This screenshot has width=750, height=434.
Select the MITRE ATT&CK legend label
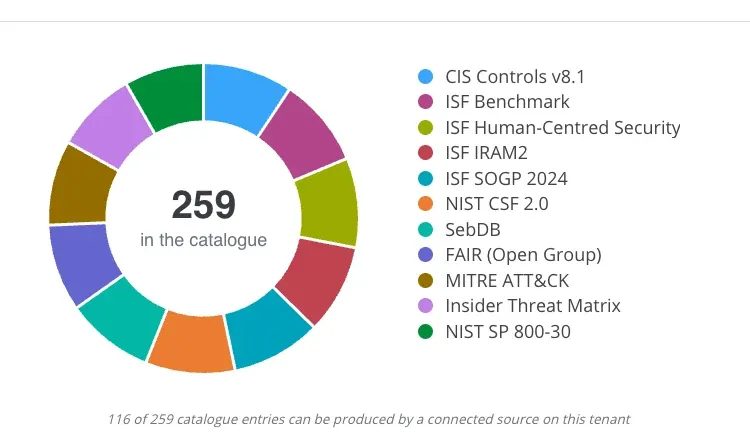(507, 281)
